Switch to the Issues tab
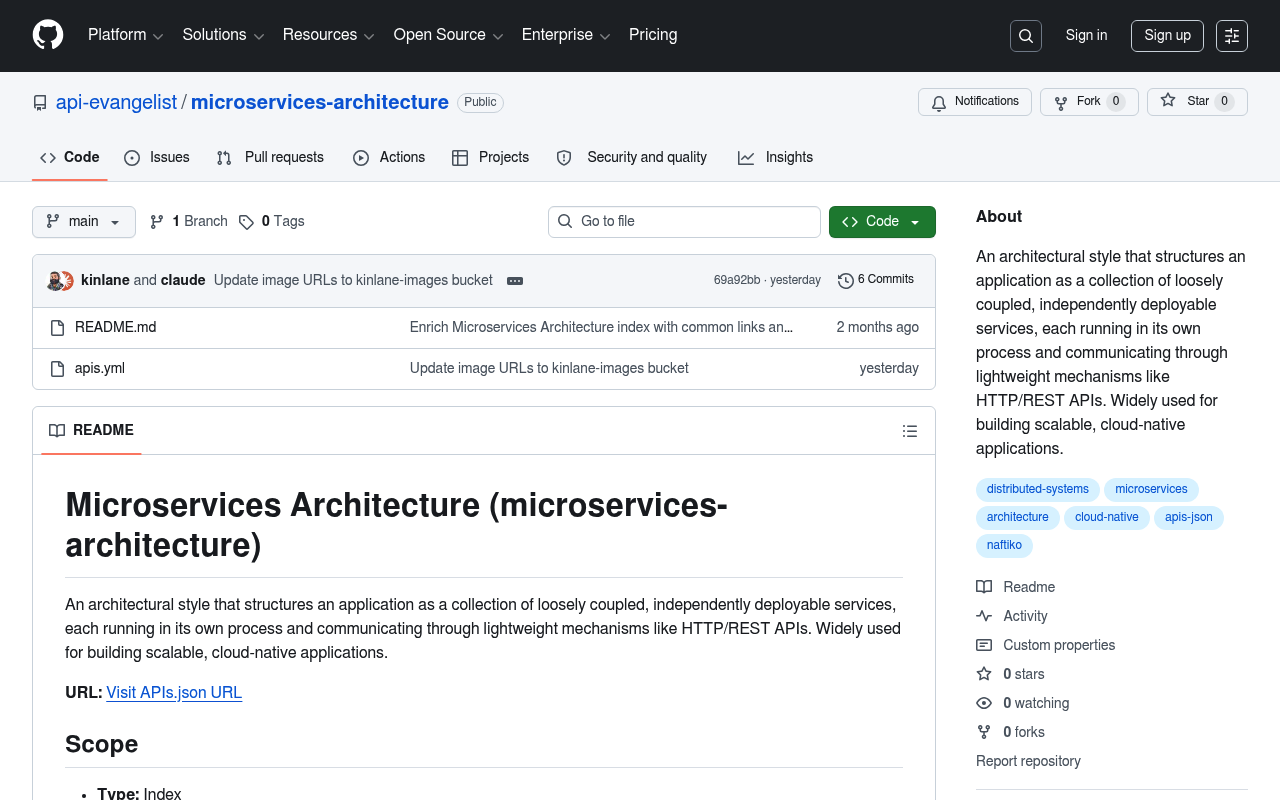This screenshot has height=800, width=1280. tap(157, 158)
